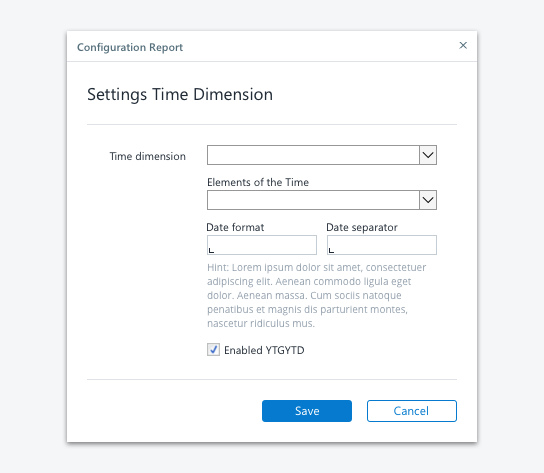This screenshot has height=473, width=544.
Task: Click the Enabled YTGYTD label text
Action: click(x=264, y=350)
